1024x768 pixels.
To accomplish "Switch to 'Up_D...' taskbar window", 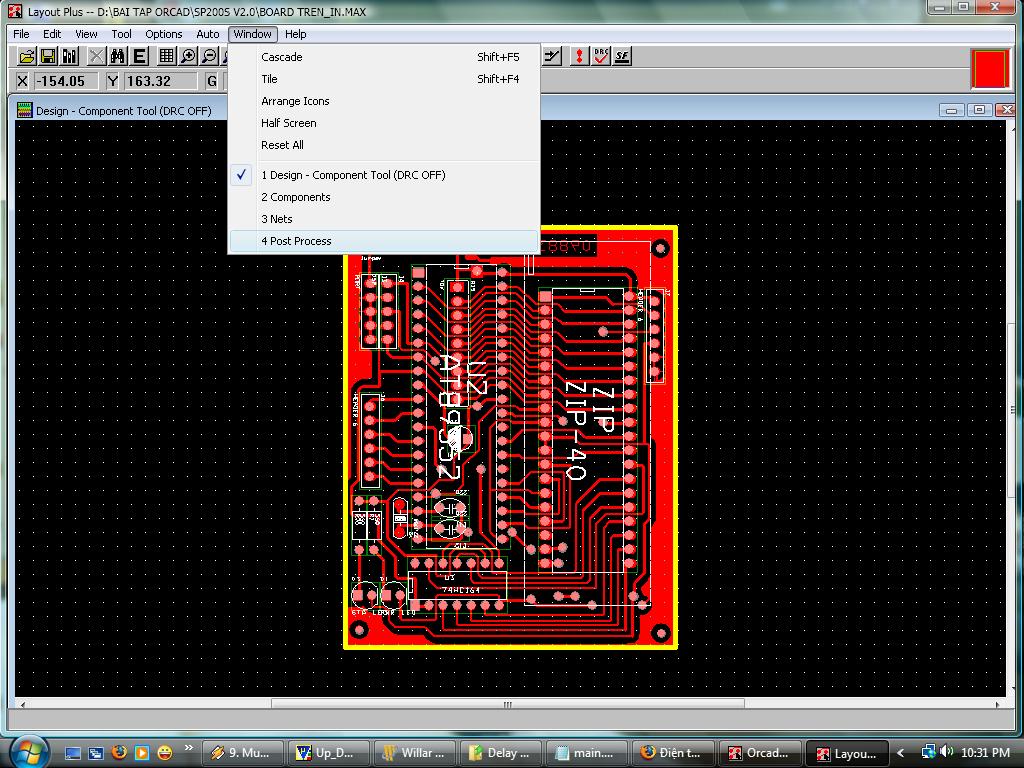I will point(329,753).
